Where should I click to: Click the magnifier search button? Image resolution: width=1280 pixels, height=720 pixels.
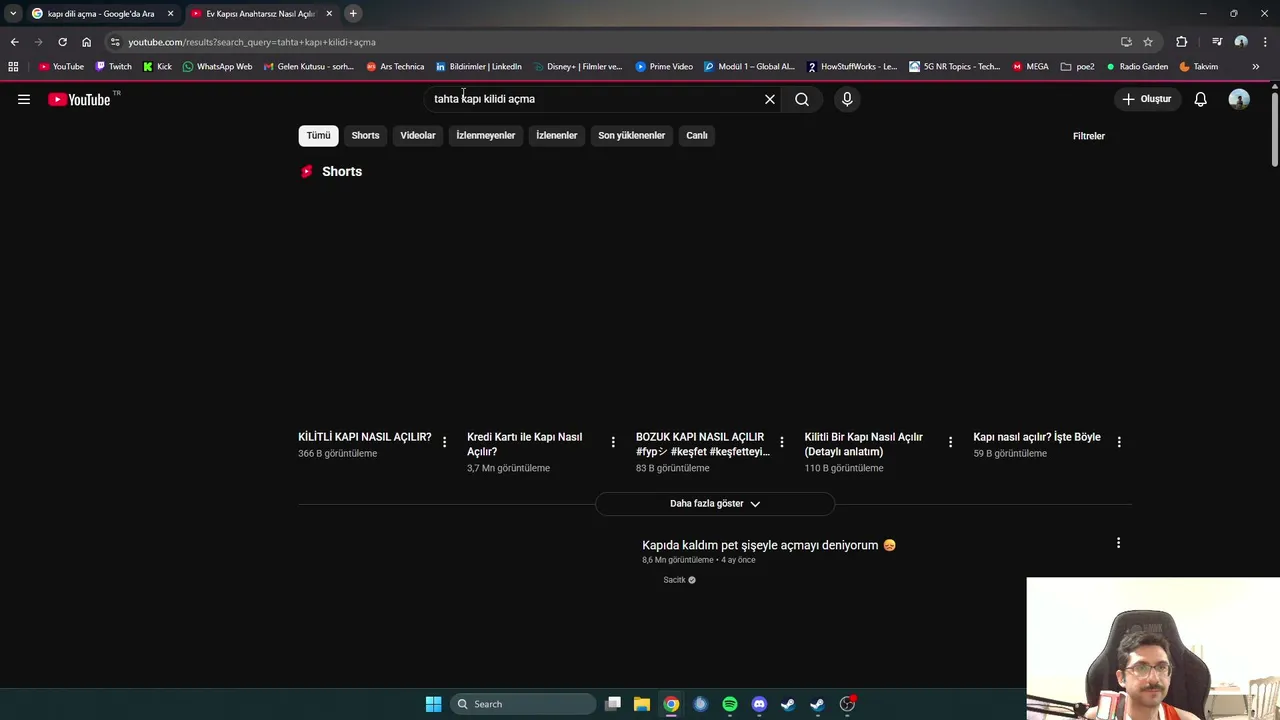[x=802, y=99]
